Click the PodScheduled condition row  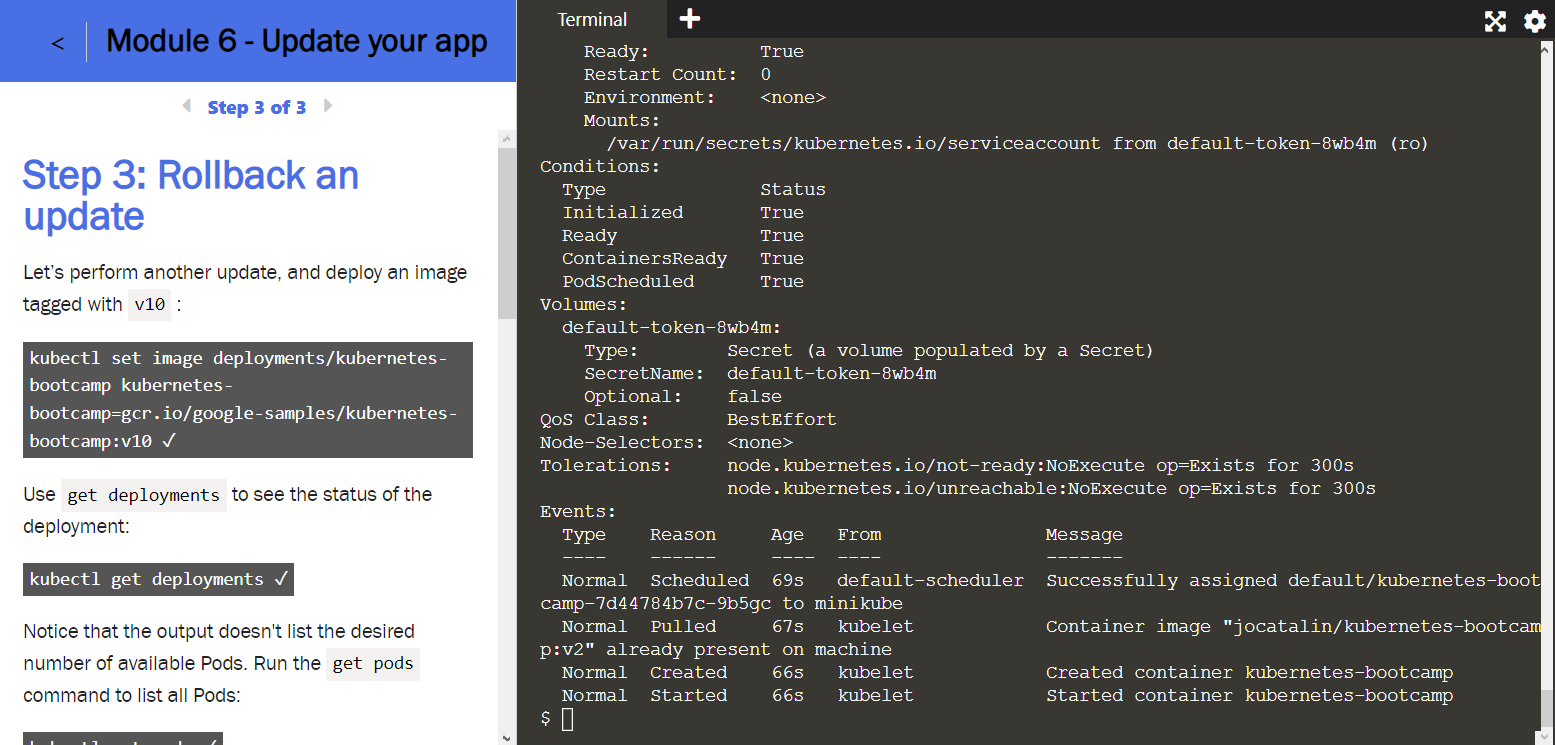tap(683, 282)
